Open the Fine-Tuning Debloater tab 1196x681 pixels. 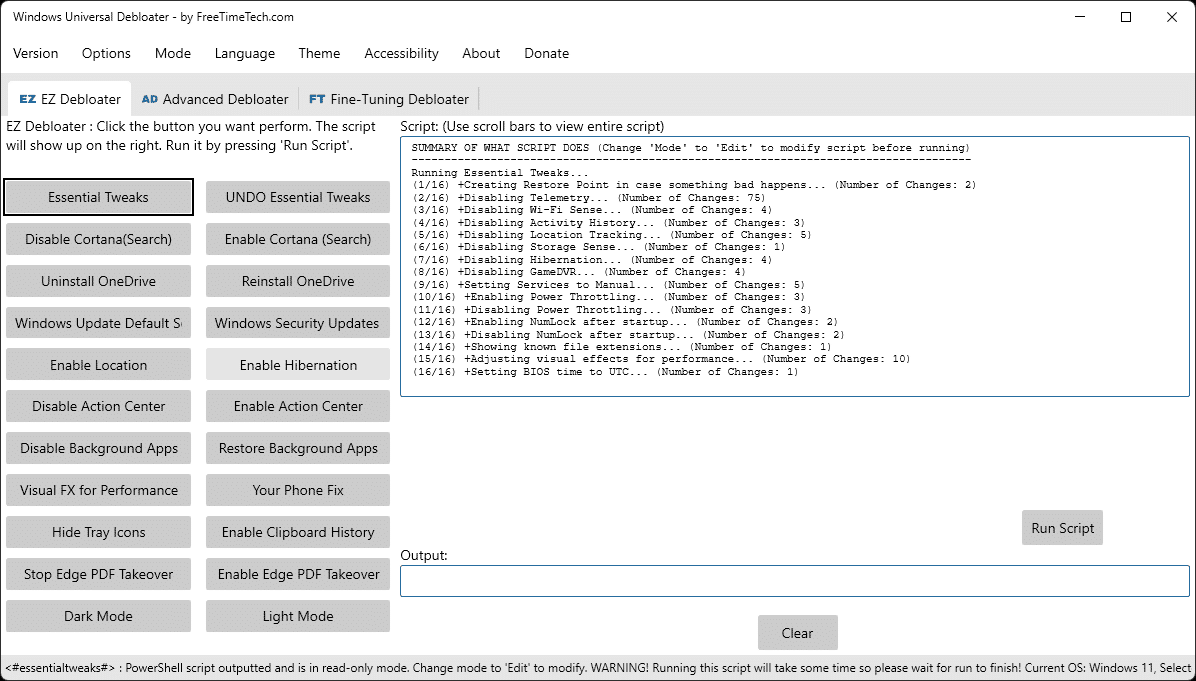click(x=389, y=99)
